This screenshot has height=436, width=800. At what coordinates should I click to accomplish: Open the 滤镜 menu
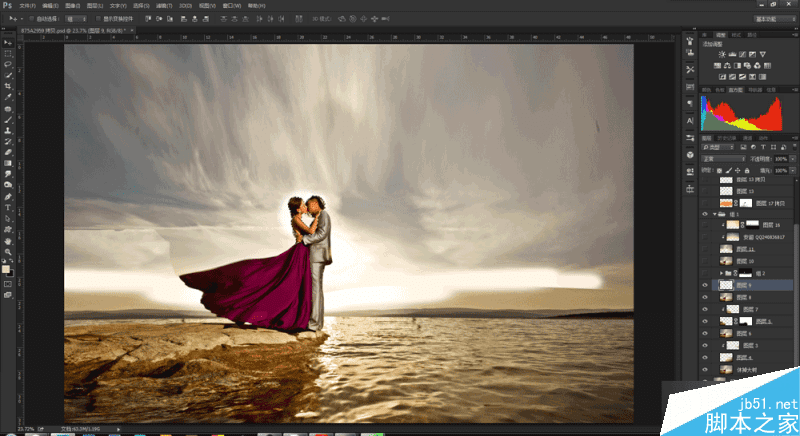point(164,6)
